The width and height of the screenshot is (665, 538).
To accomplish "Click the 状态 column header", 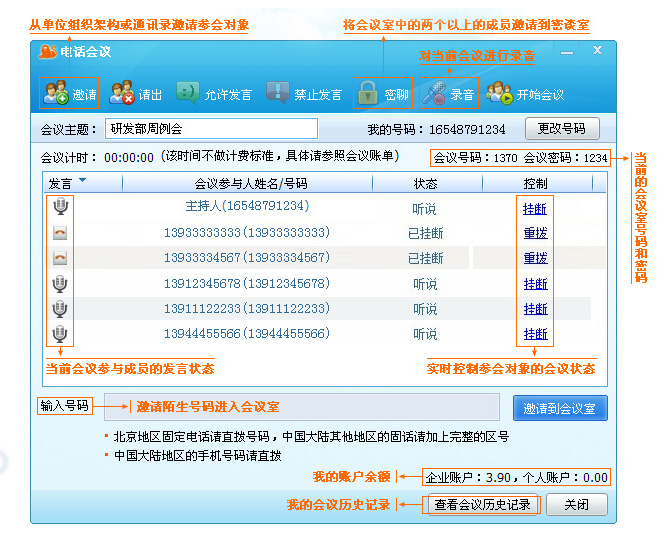I will [425, 184].
